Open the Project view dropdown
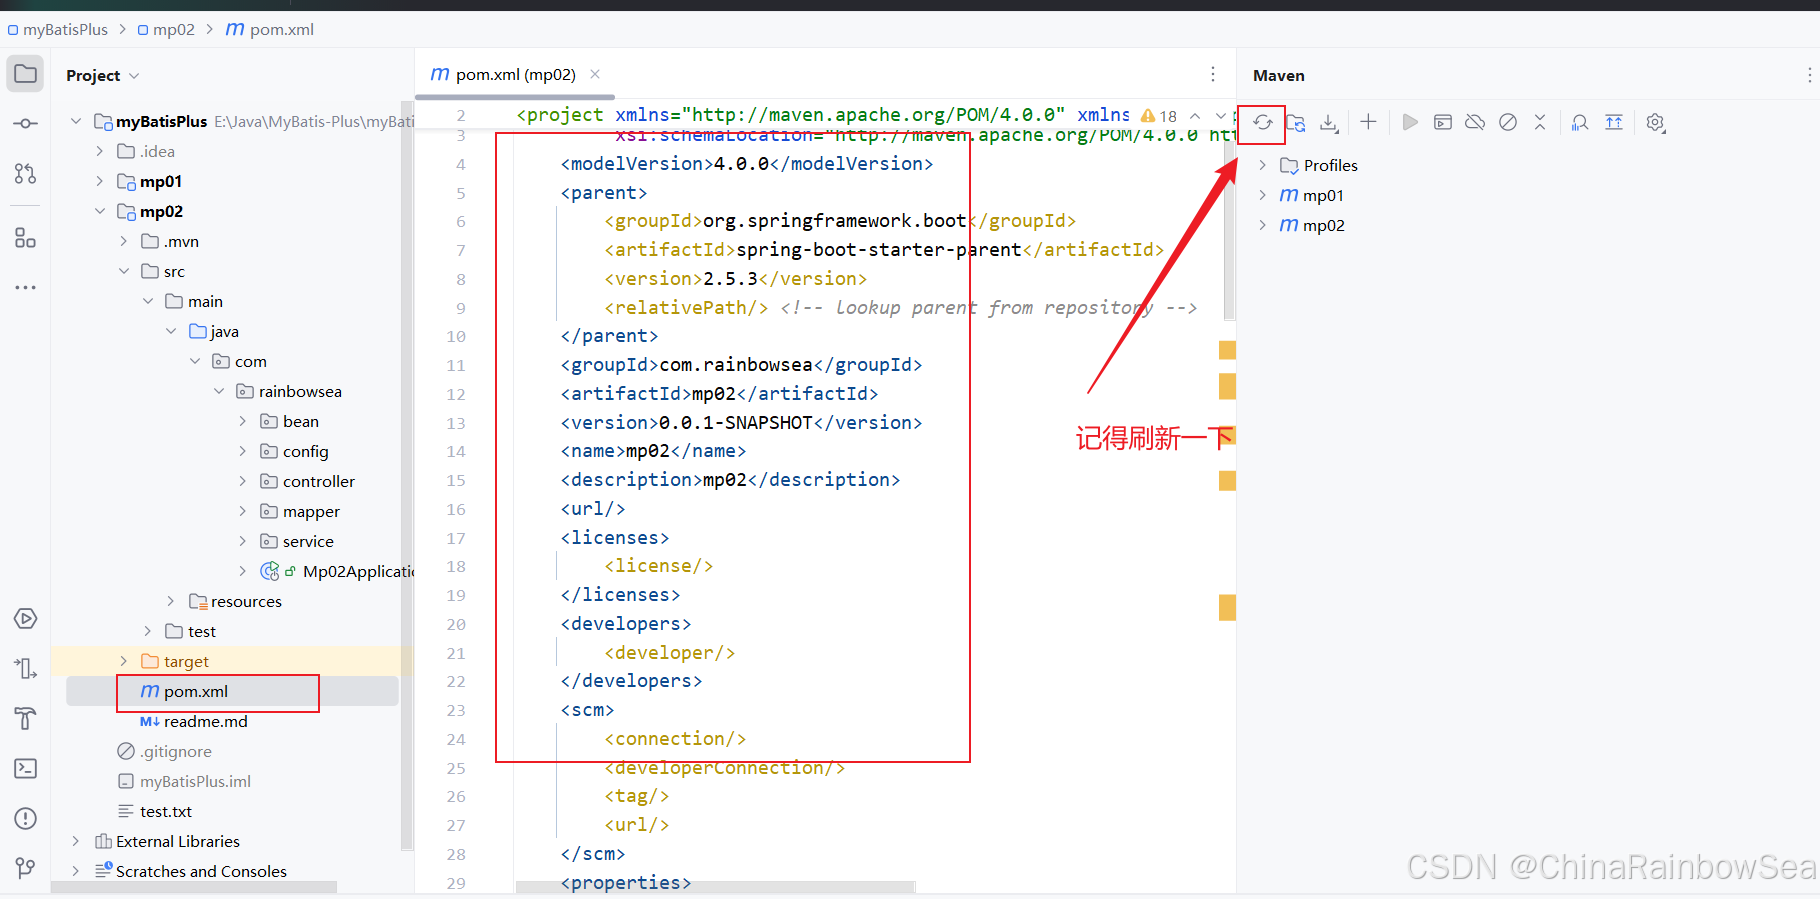The width and height of the screenshot is (1820, 899). click(x=102, y=76)
